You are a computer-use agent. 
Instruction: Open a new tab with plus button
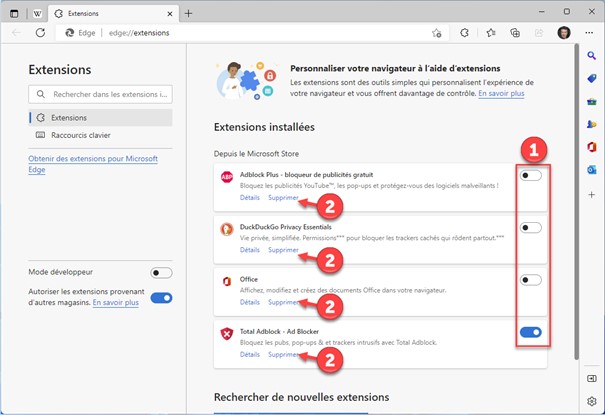click(x=189, y=13)
